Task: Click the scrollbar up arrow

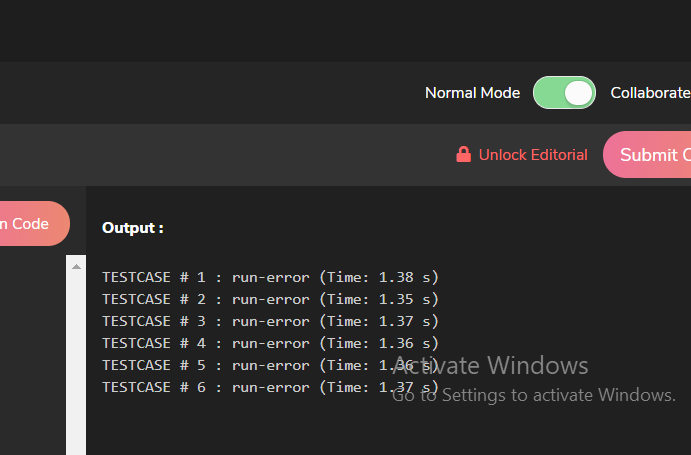Action: coord(76,265)
